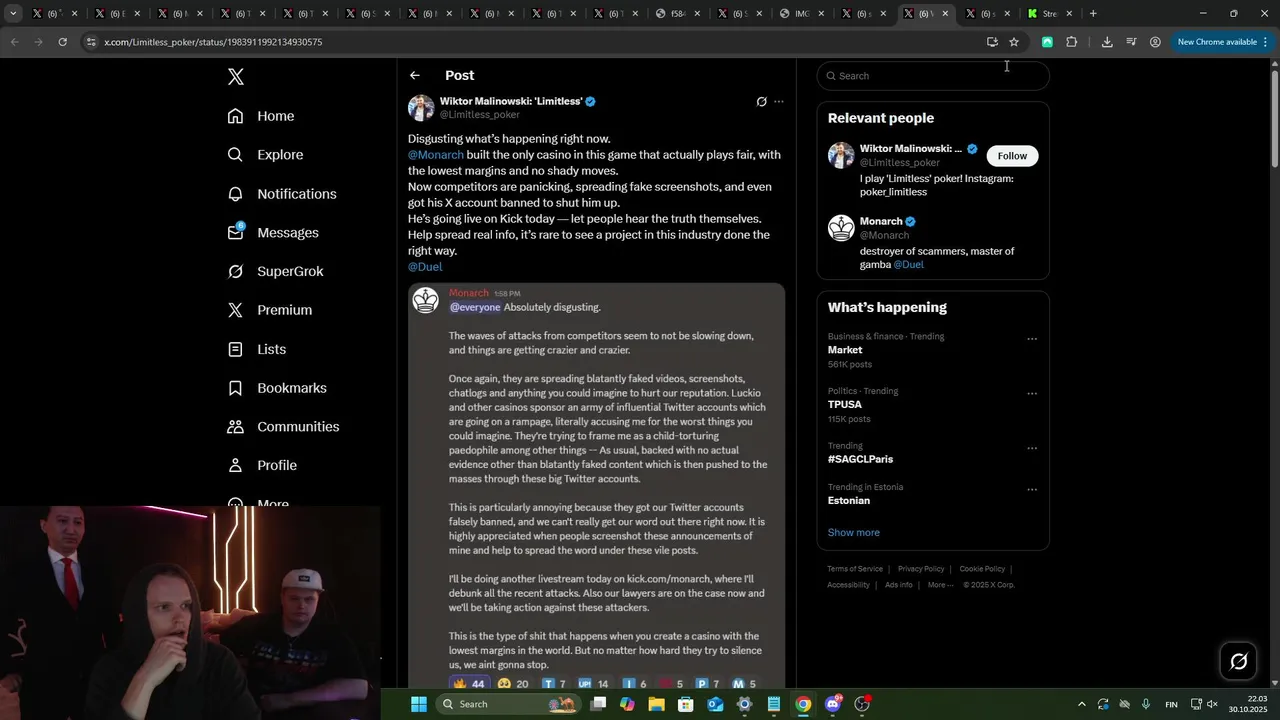Open more options for Estonian trend
1280x720 pixels.
[x=1032, y=490]
